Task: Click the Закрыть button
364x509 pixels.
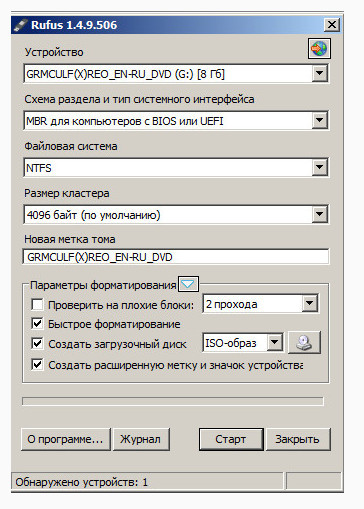Action: pyautogui.click(x=298, y=439)
